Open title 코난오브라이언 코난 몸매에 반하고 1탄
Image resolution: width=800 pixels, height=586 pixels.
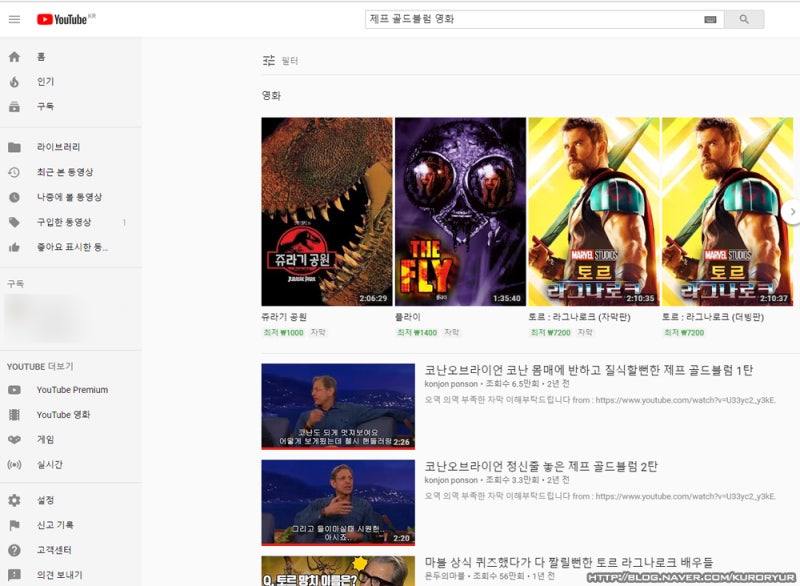pos(589,370)
